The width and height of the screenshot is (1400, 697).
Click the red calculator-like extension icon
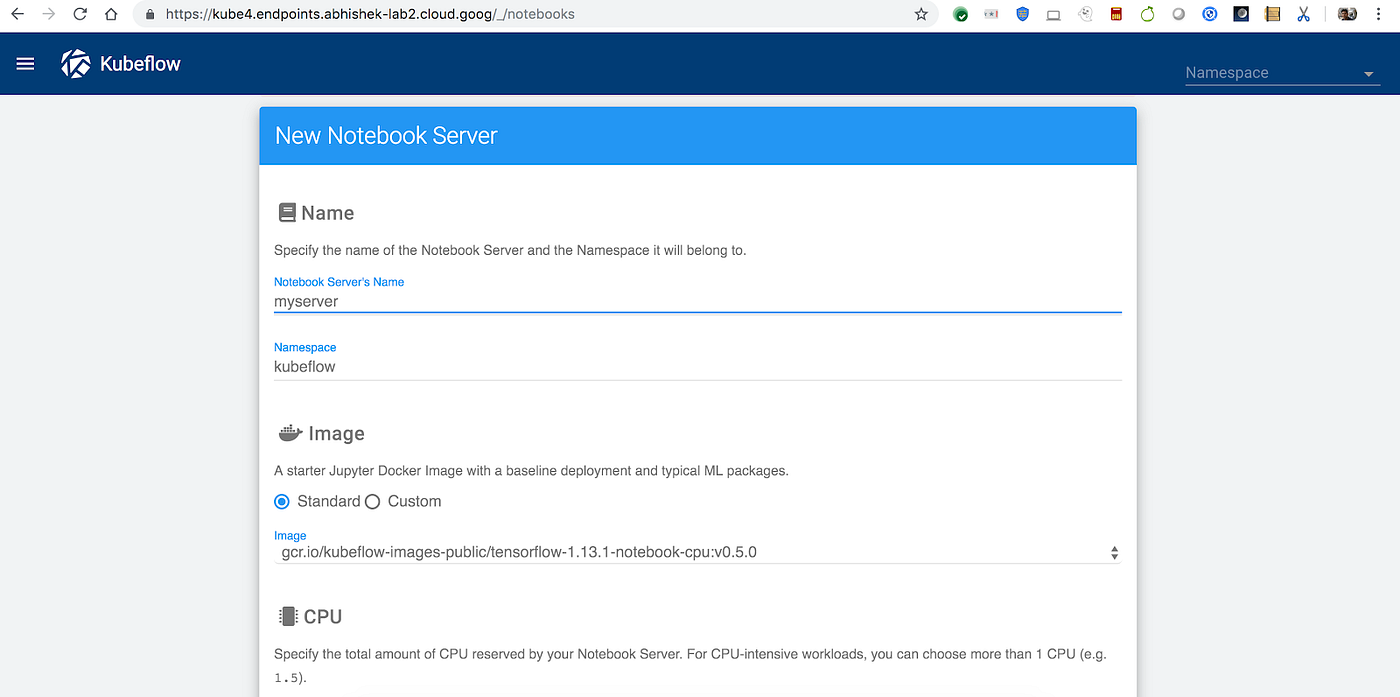point(1116,15)
